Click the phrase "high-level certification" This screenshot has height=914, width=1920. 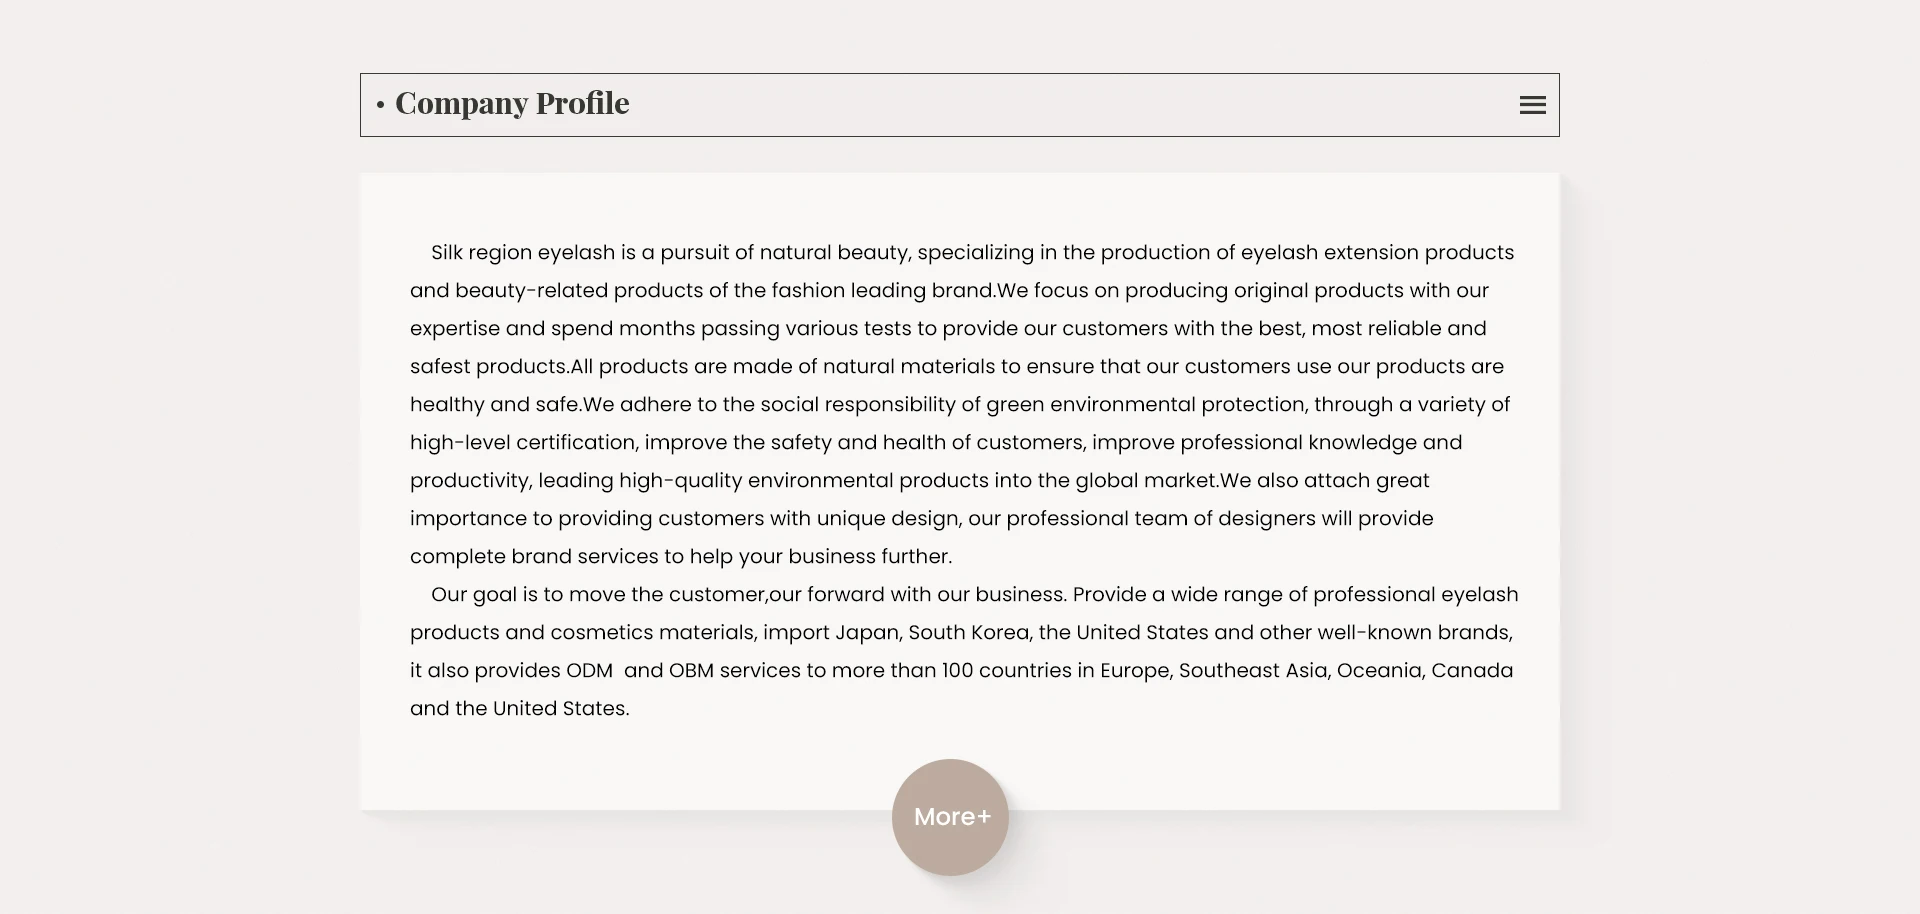[x=523, y=443]
